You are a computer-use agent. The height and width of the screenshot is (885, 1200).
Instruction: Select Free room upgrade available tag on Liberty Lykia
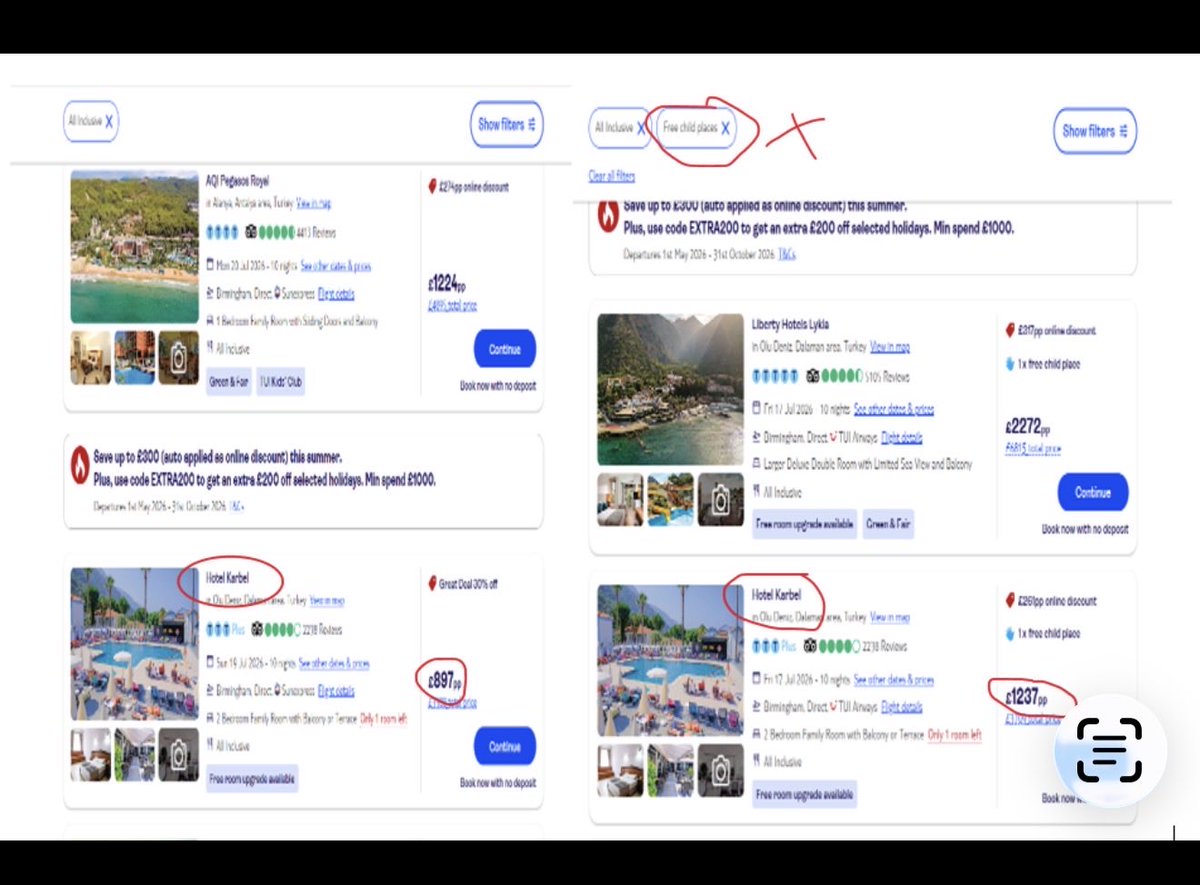click(x=804, y=523)
